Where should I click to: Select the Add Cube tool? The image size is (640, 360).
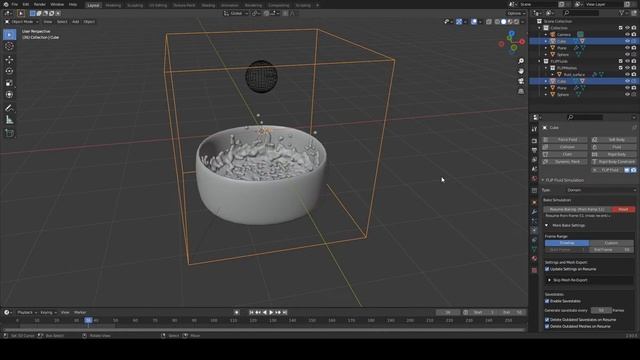click(x=9, y=133)
